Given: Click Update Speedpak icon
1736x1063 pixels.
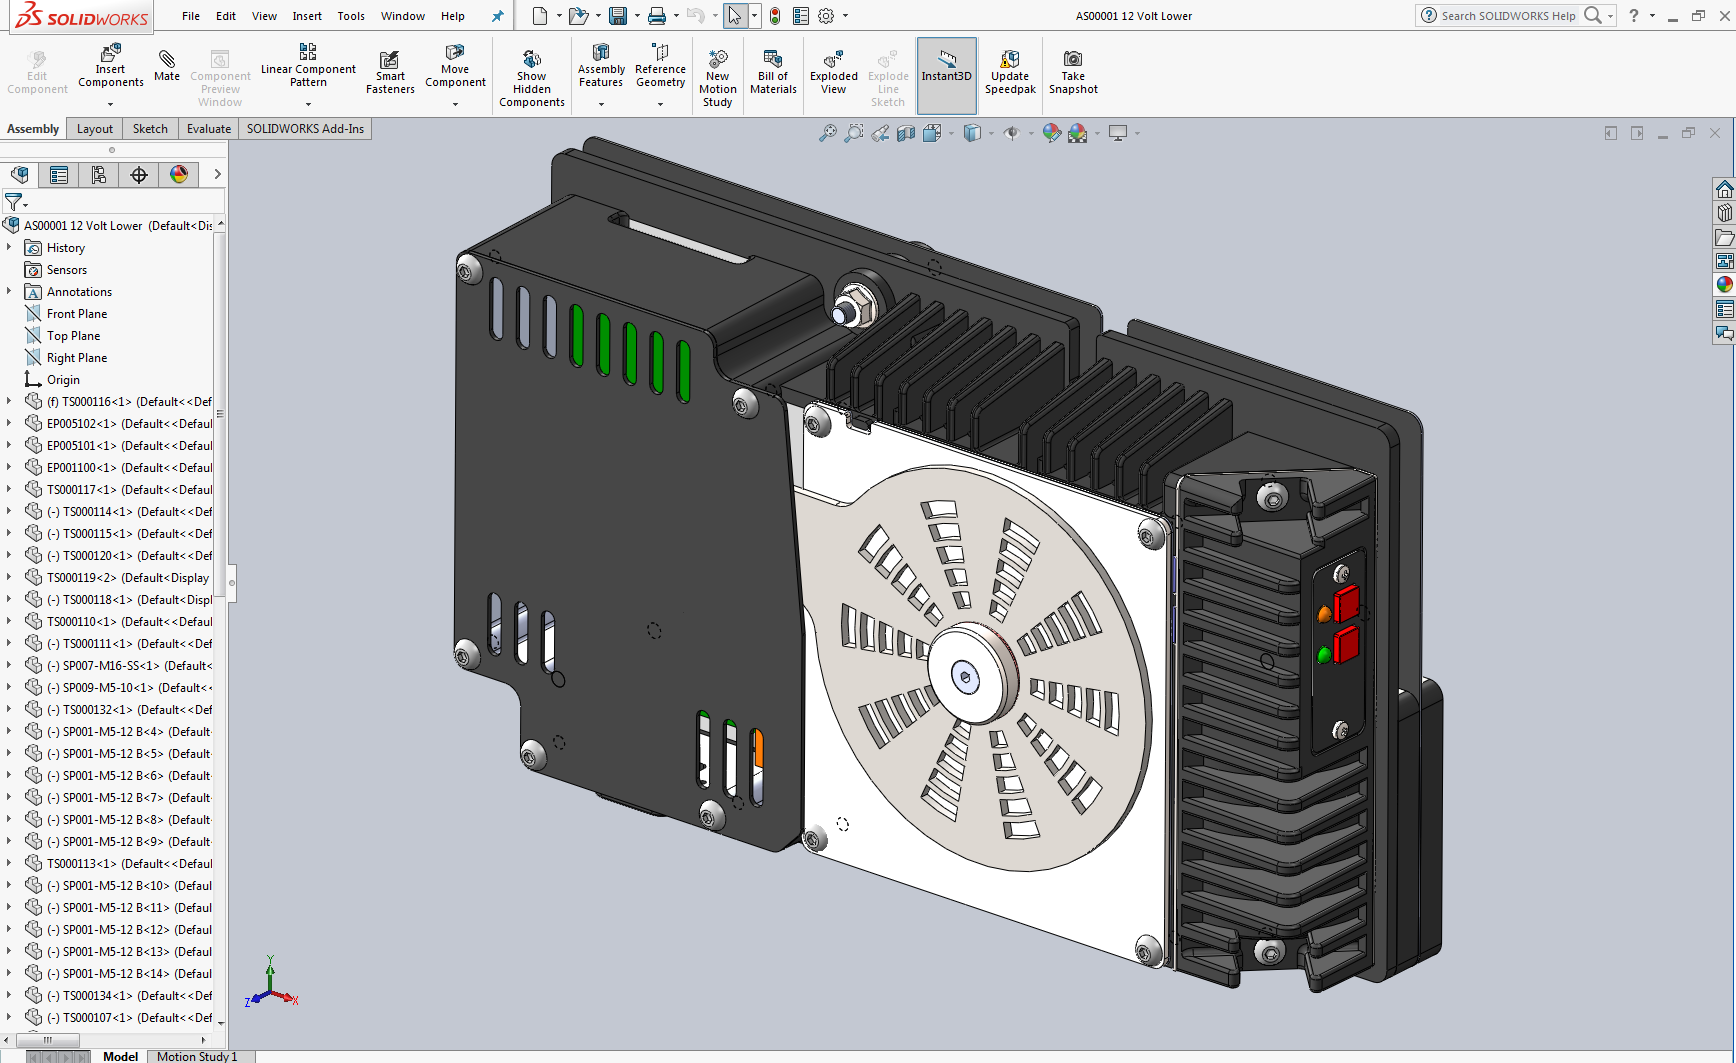Looking at the screenshot, I should coord(1010,72).
